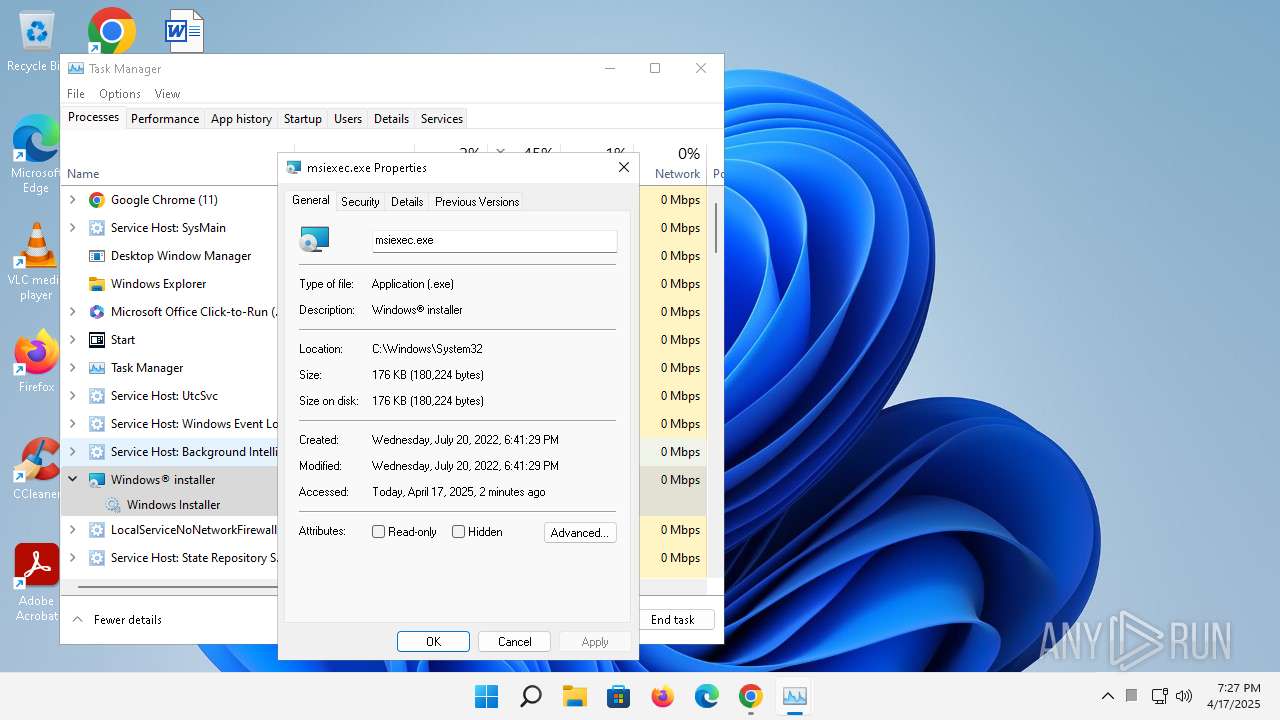This screenshot has height=720, width=1280.
Task: Click the network icon in the system tray
Action: coord(1160,696)
